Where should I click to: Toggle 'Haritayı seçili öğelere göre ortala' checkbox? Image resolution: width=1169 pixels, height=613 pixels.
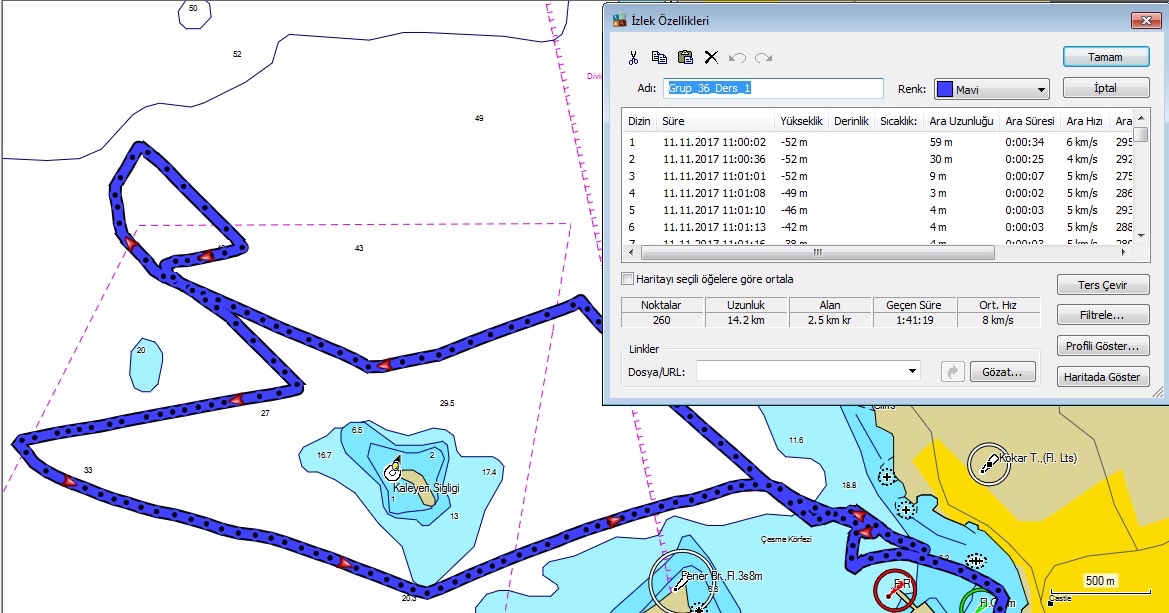(x=628, y=279)
